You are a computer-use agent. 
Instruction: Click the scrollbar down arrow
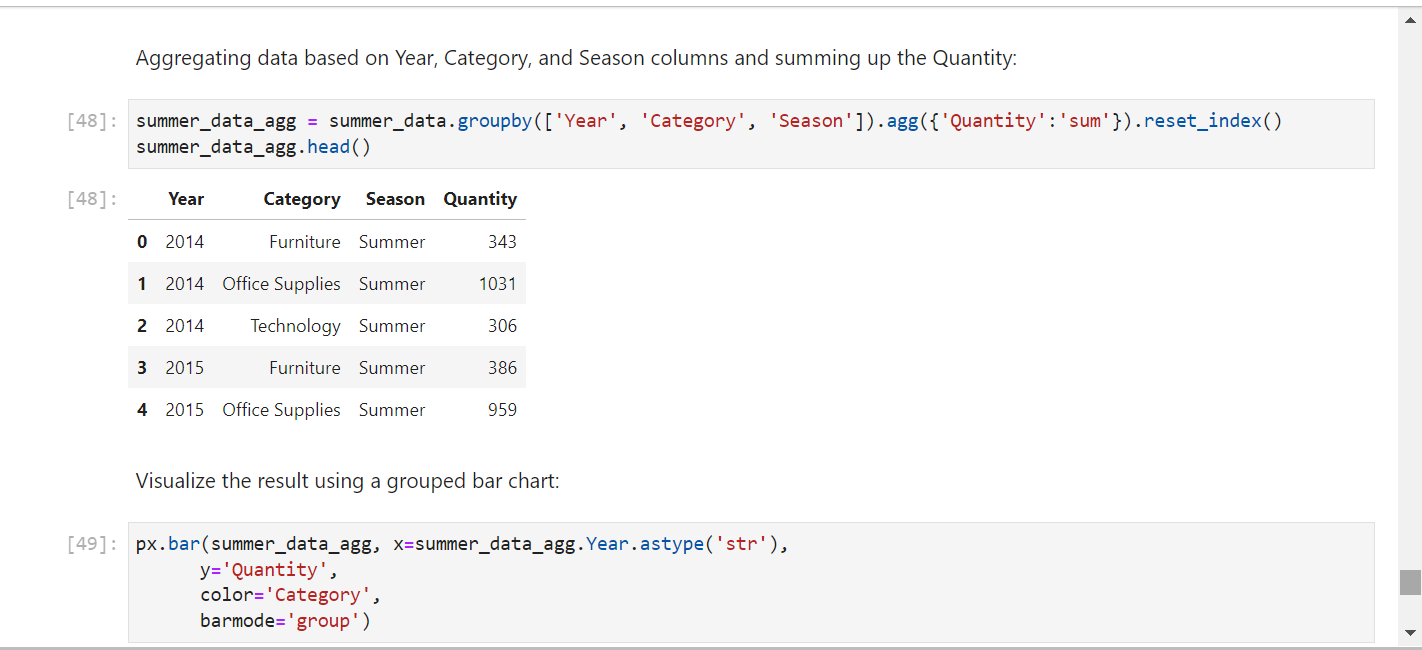(1410, 632)
